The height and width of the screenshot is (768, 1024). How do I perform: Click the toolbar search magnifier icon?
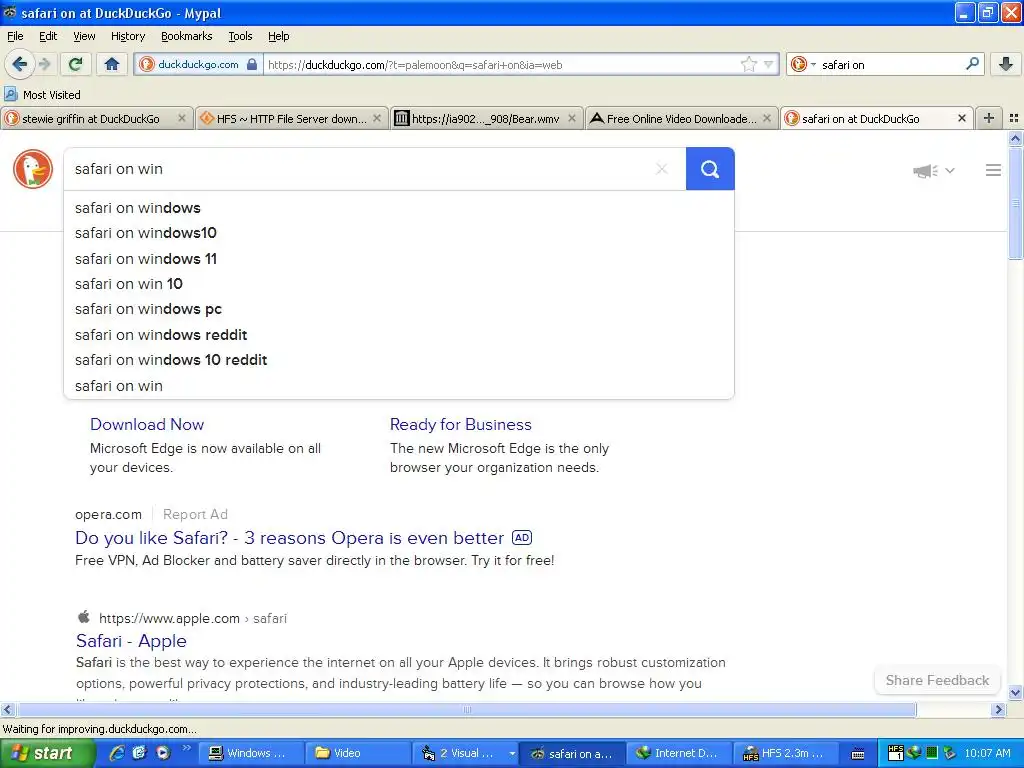click(972, 64)
